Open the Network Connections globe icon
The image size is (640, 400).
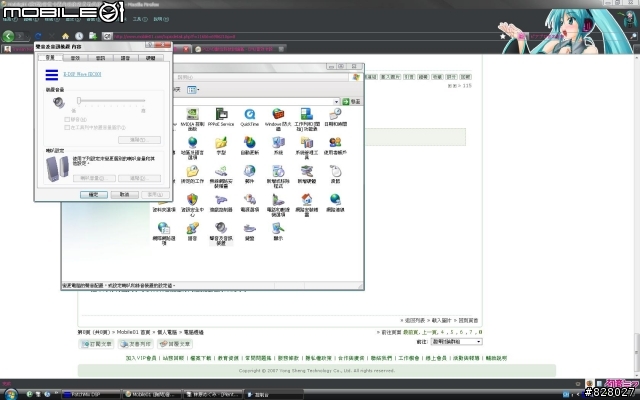coord(335,202)
